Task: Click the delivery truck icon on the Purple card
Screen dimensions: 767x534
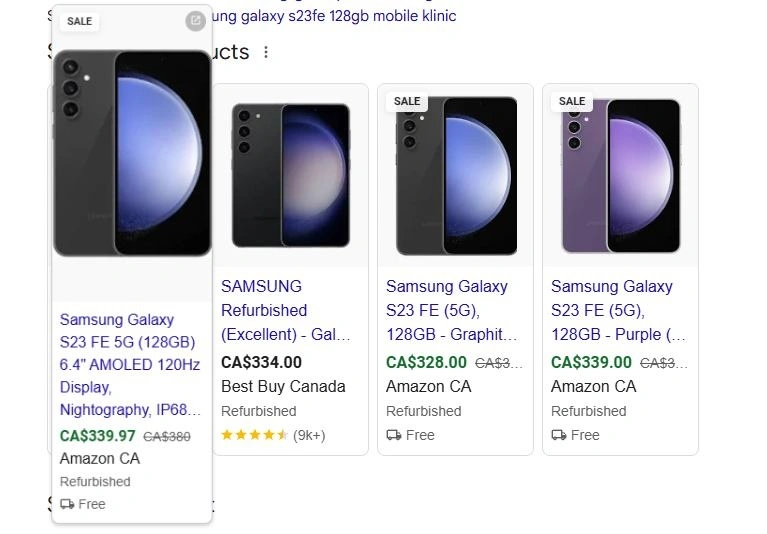Action: point(559,435)
